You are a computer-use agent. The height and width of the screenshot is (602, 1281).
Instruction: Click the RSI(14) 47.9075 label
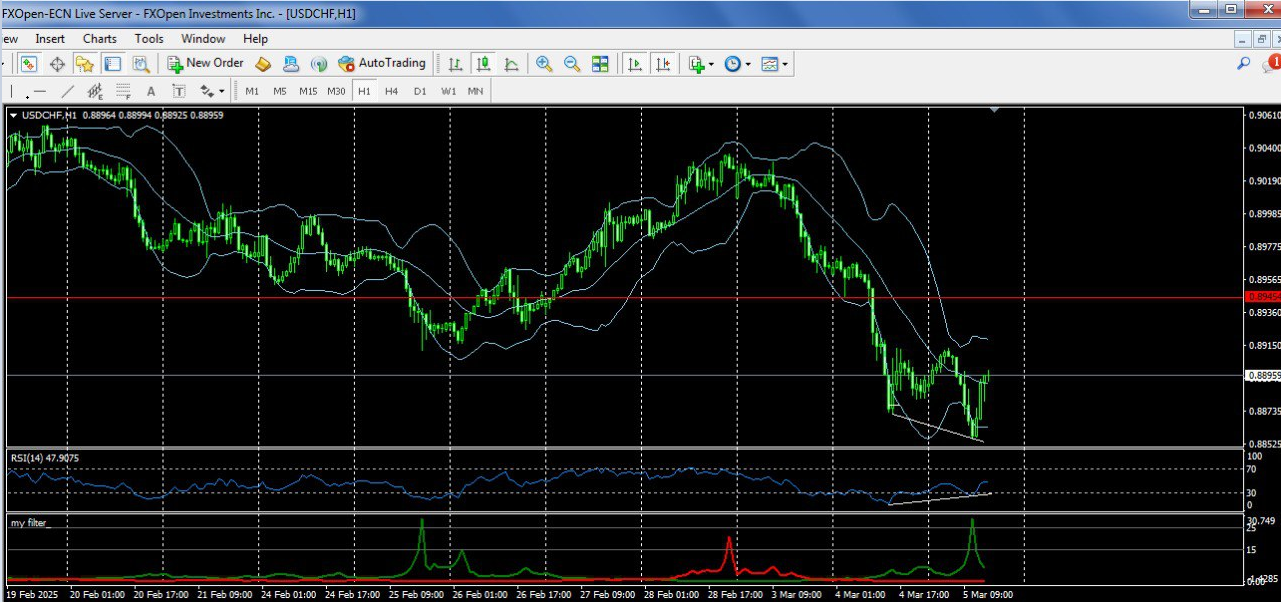[x=45, y=458]
